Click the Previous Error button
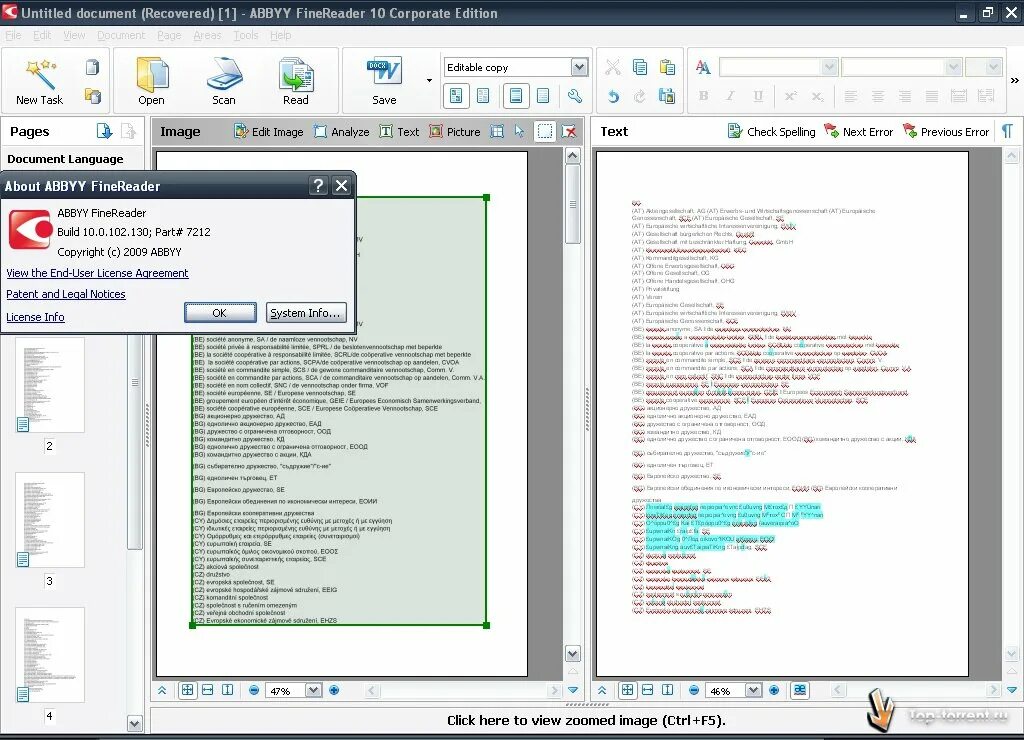This screenshot has width=1024, height=740. pos(946,132)
